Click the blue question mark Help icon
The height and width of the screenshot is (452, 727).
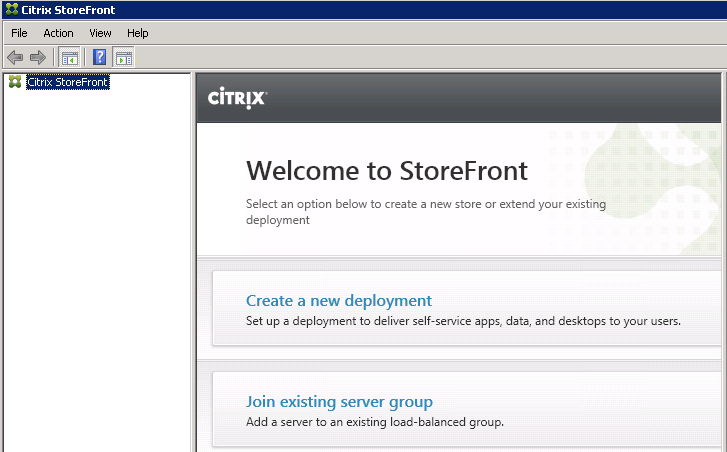[100, 57]
